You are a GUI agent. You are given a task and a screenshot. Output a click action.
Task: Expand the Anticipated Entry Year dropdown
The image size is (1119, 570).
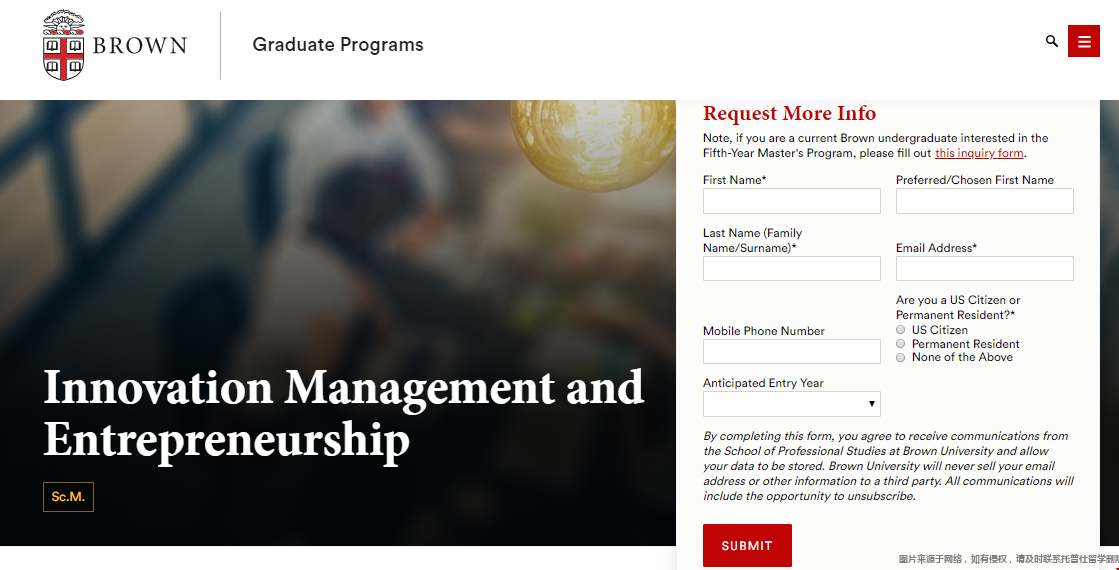coord(791,404)
